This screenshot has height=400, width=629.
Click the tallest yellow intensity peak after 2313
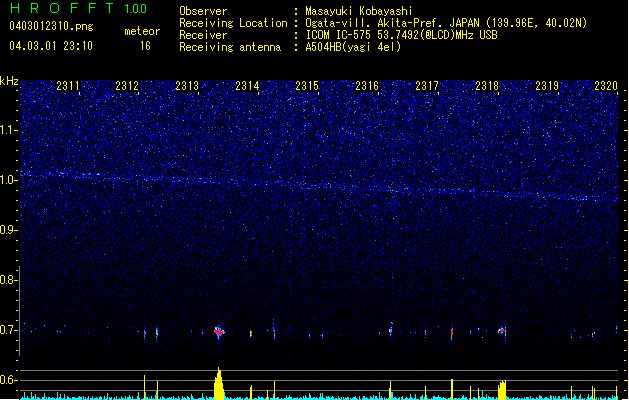(218, 383)
